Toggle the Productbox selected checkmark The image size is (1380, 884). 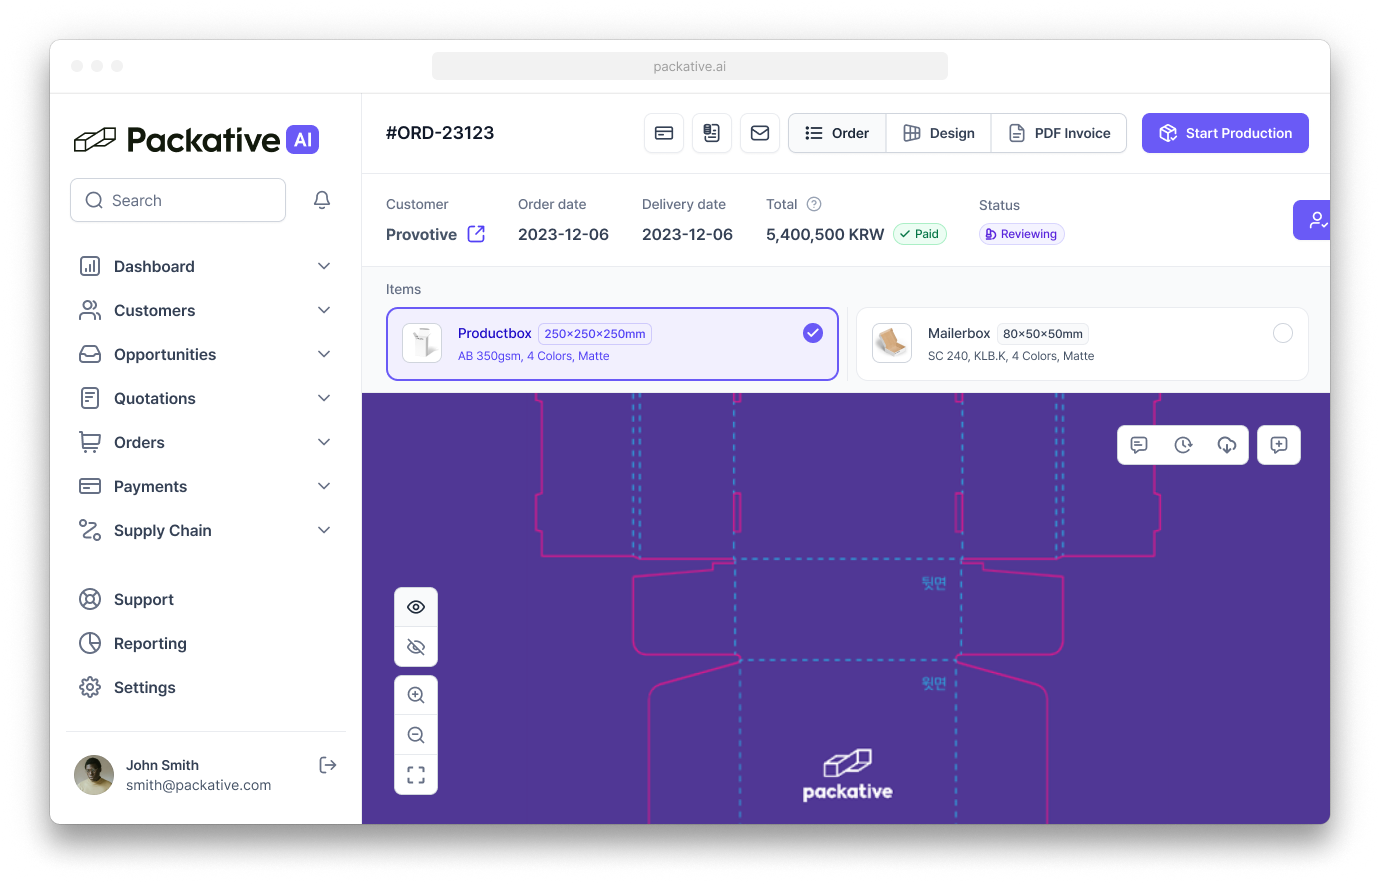click(813, 333)
